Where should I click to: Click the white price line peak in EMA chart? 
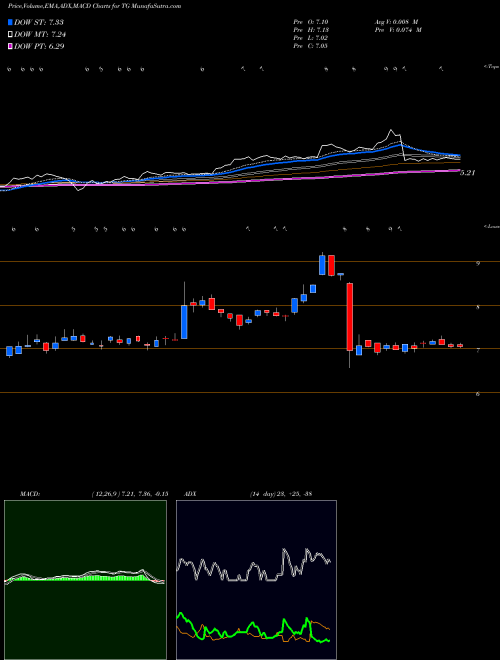point(391,130)
